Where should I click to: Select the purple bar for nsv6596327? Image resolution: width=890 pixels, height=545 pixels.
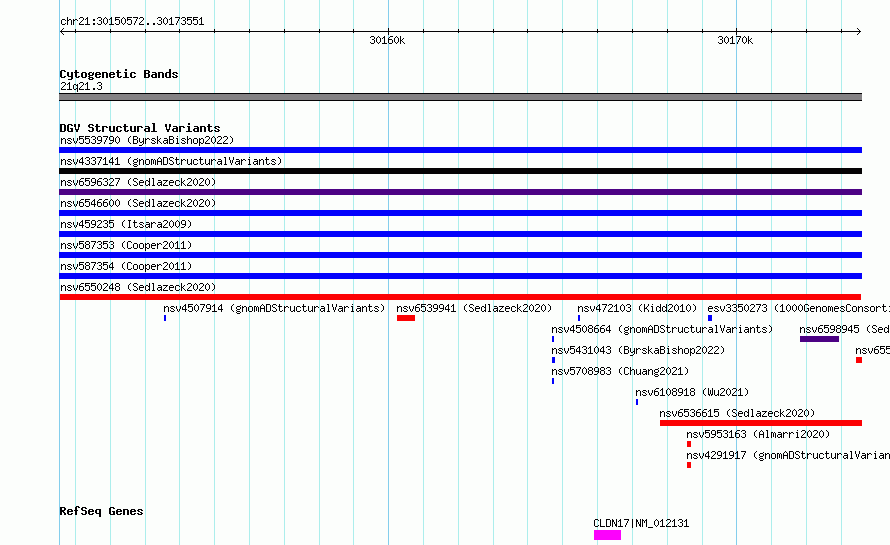pos(460,192)
